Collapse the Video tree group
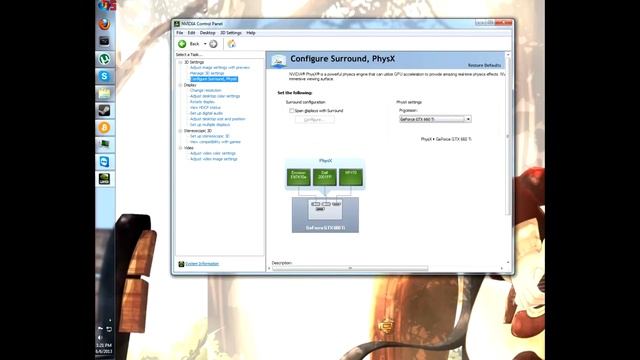Viewport: 640px width, 360px height. pos(180,148)
